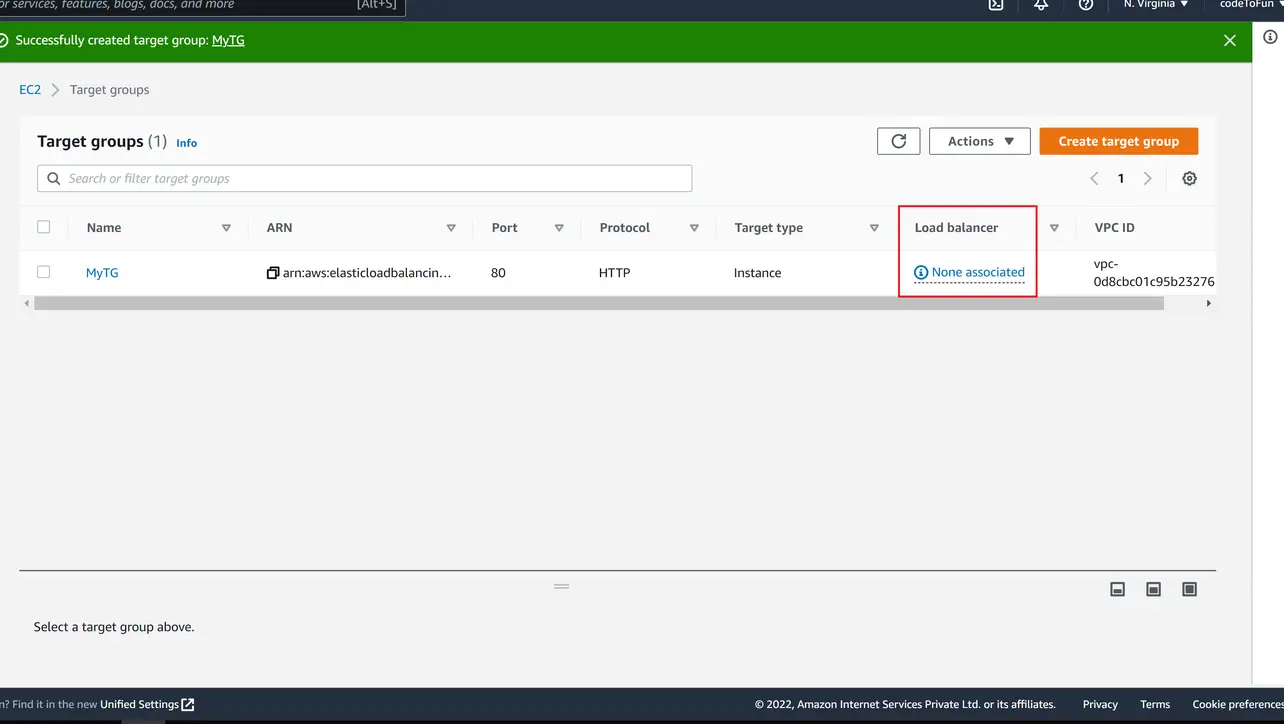
Task: Click the horizontal table scrollbar
Action: tap(598, 303)
